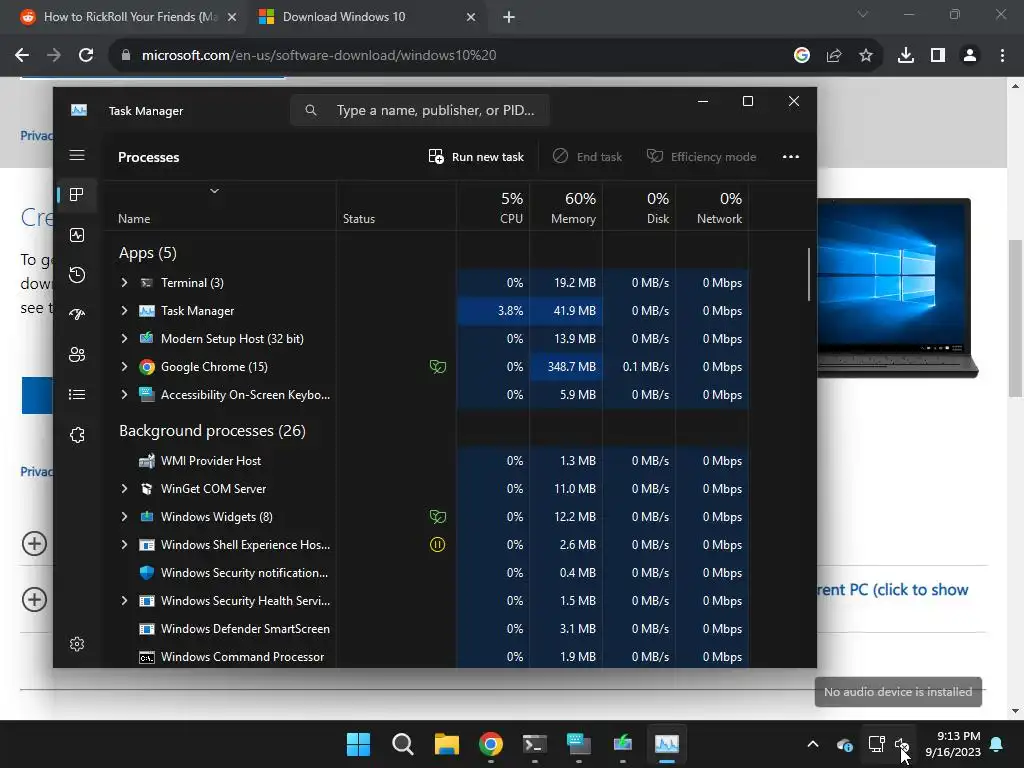Viewport: 1024px width, 768px height.
Task: Sort processes by CPU column
Action: coord(493,207)
